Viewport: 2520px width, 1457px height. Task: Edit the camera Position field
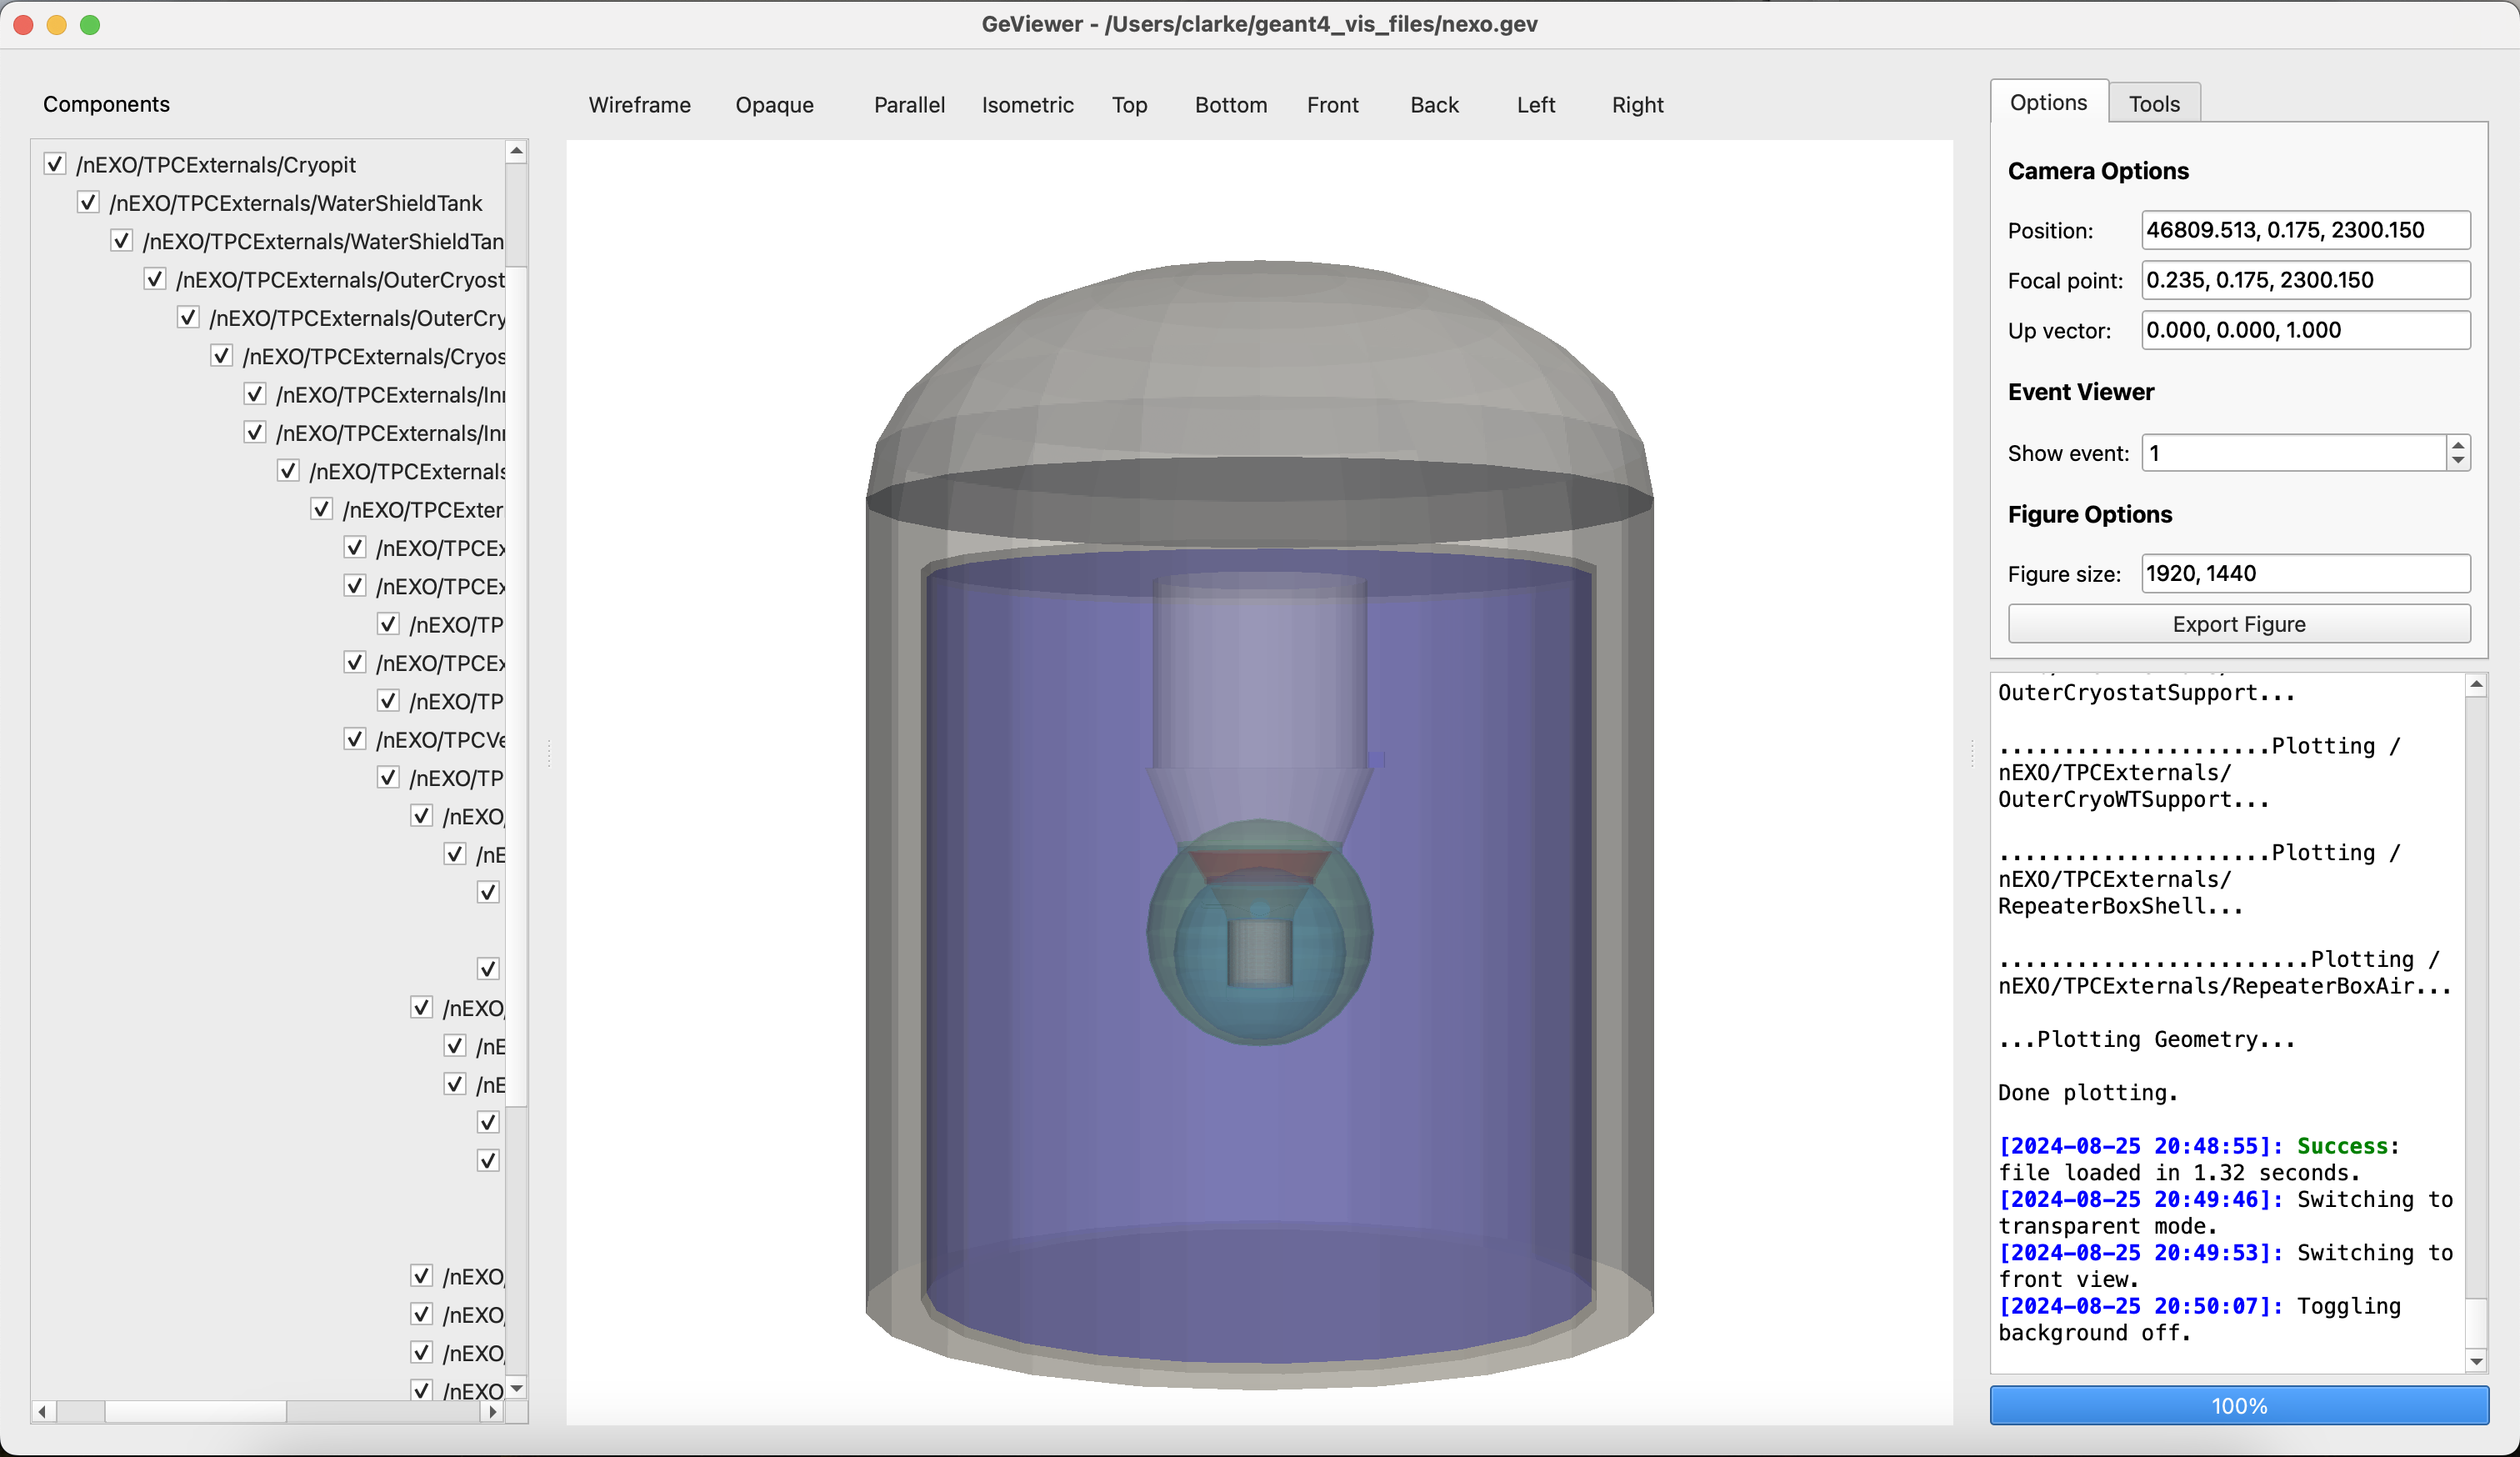2305,230
